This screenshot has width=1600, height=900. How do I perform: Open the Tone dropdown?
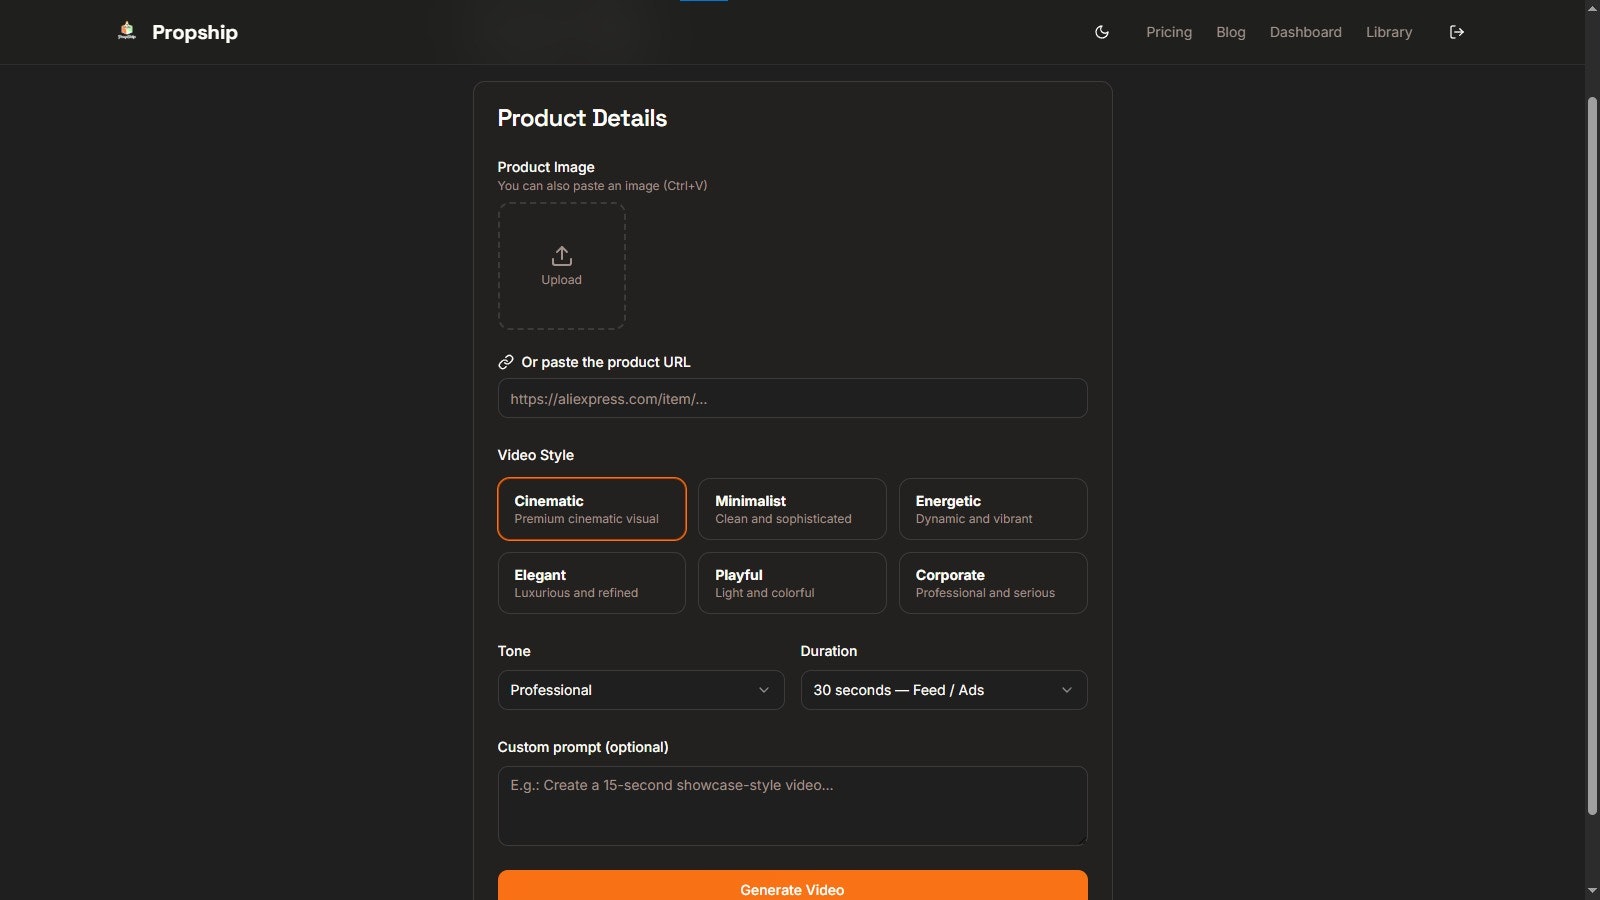641,690
